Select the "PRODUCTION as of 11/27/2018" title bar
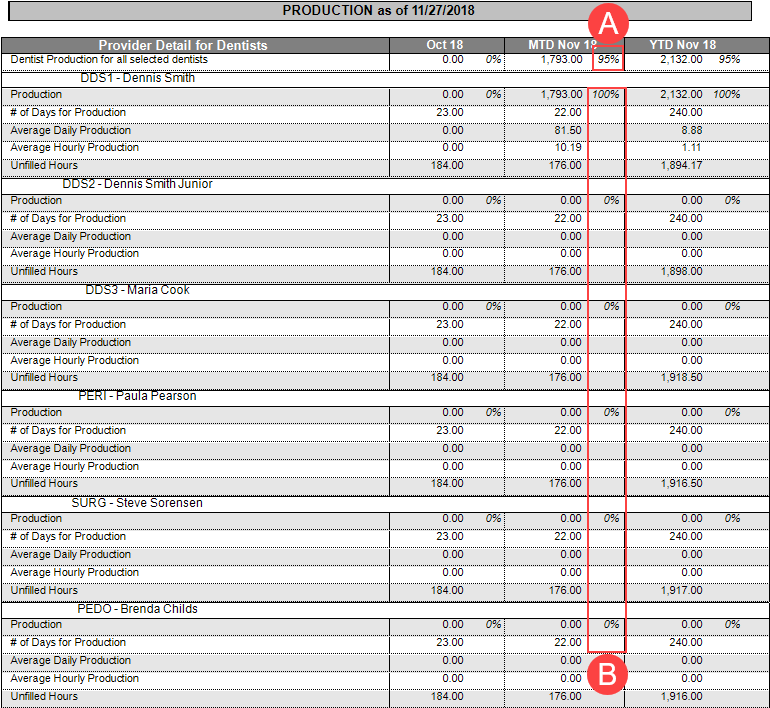This screenshot has height=708, width=770. tap(378, 11)
